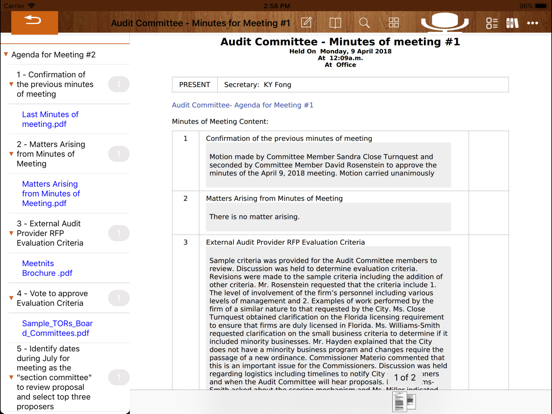This screenshot has height=414, width=552.
Task: Tap count badge beside Confirmation of previous minutes
Action: (x=119, y=84)
